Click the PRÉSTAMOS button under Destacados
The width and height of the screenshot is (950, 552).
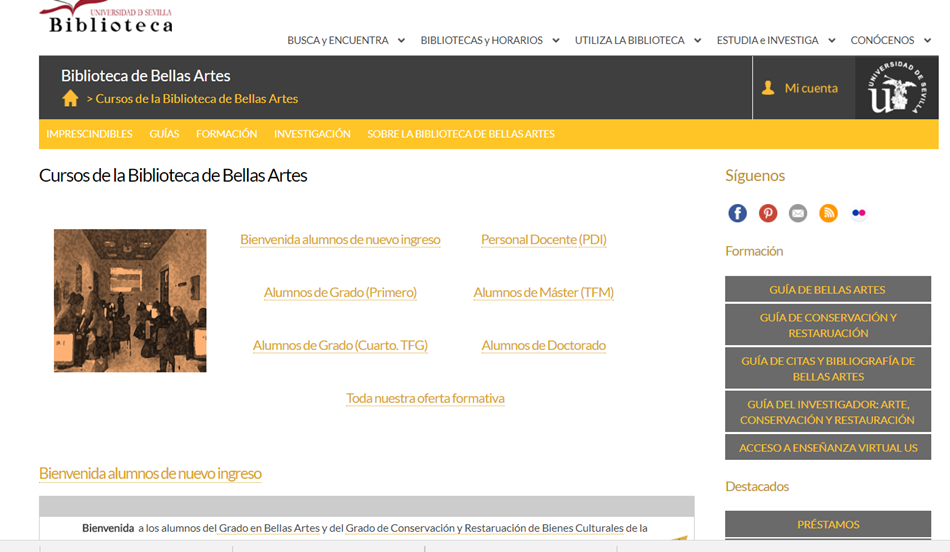click(828, 524)
